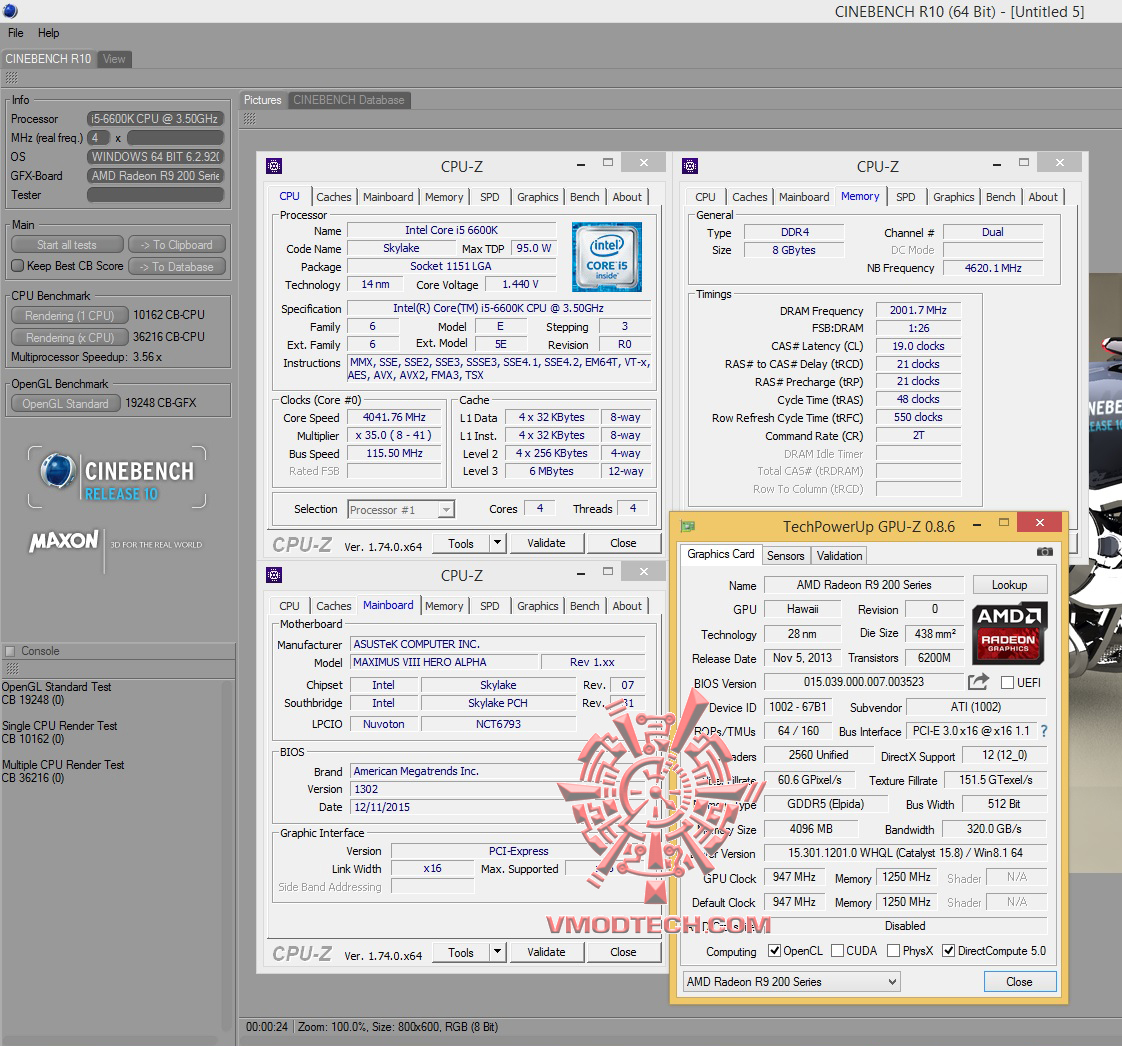The height and width of the screenshot is (1046, 1122).
Task: Open the File menu
Action: tap(16, 33)
